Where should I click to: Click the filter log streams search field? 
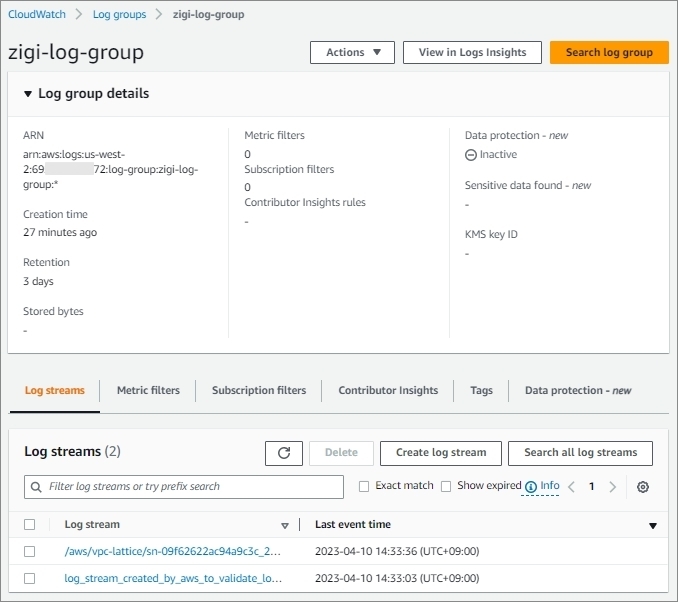184,487
